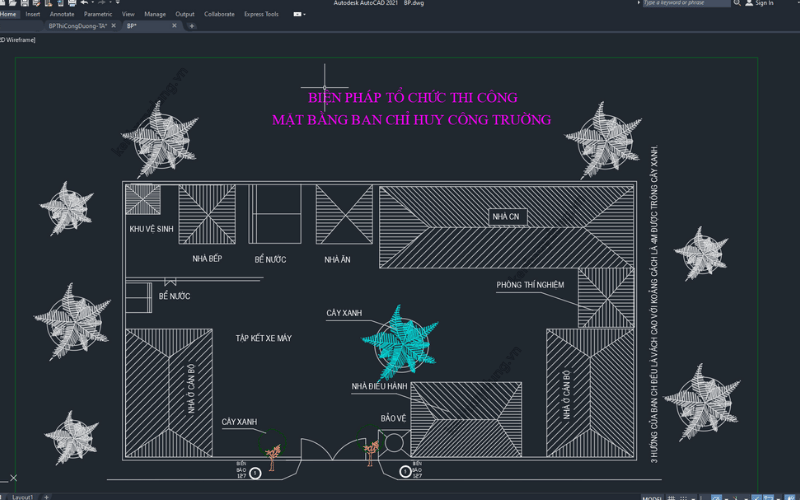The height and width of the screenshot is (500, 800).
Task: Switch to the Layout1 tab
Action: click(x=22, y=496)
